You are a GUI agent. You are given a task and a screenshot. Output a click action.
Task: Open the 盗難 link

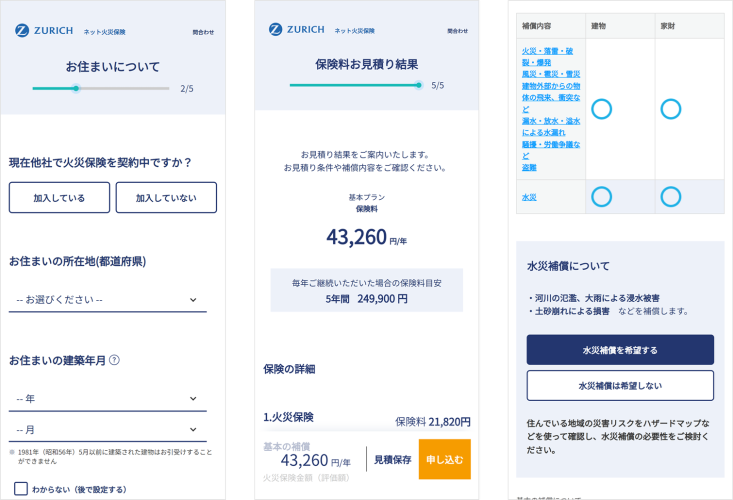[x=529, y=167]
